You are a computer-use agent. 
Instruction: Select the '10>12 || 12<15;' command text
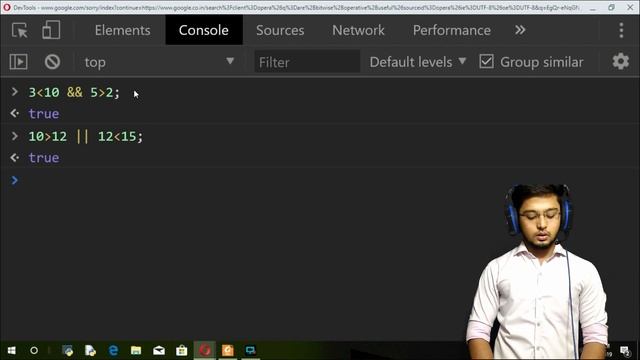click(86, 136)
